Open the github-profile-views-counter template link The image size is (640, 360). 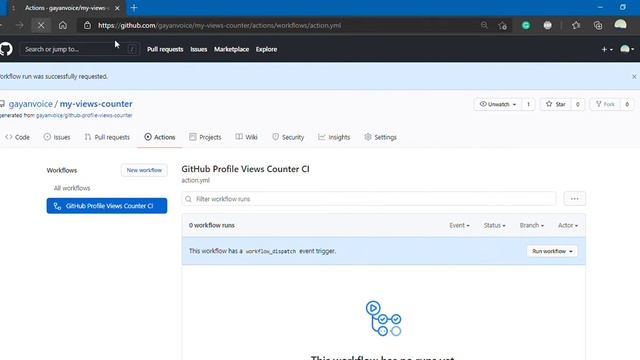pyautogui.click(x=84, y=116)
